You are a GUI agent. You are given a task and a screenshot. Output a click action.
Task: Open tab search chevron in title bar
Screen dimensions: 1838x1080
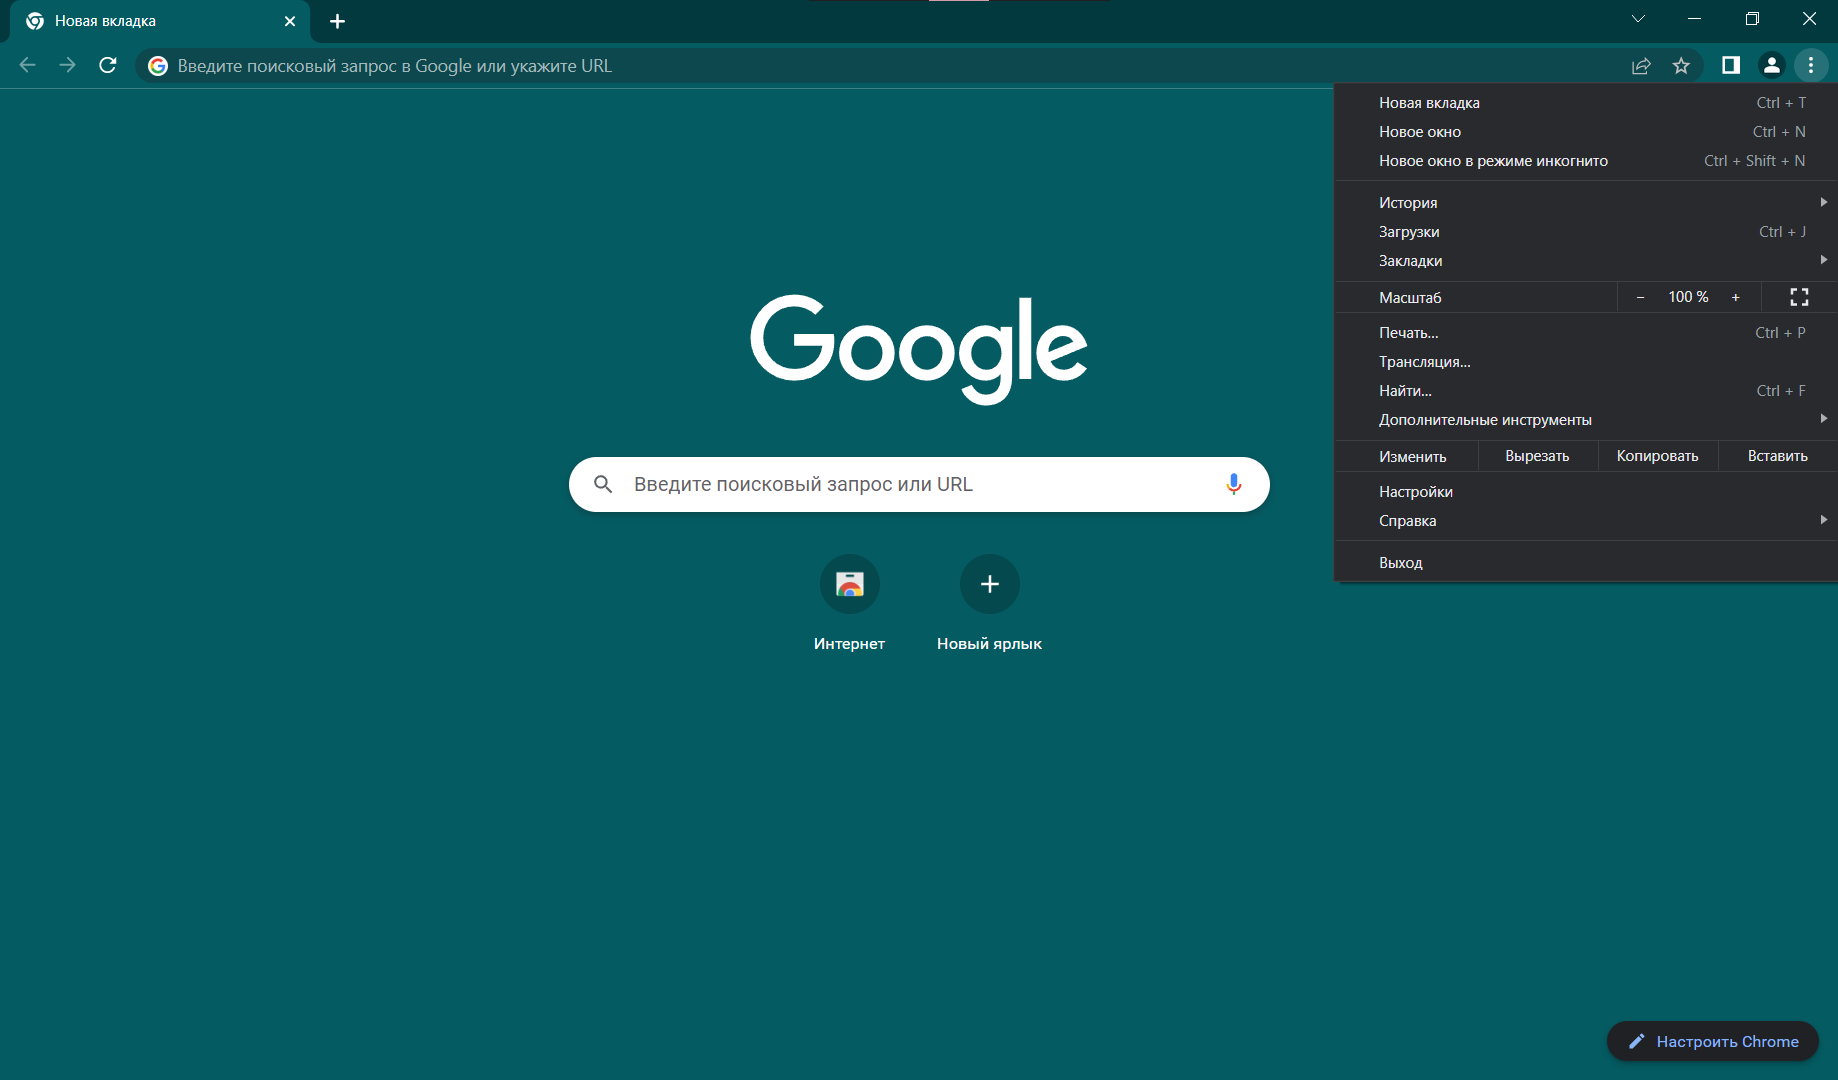coord(1638,19)
